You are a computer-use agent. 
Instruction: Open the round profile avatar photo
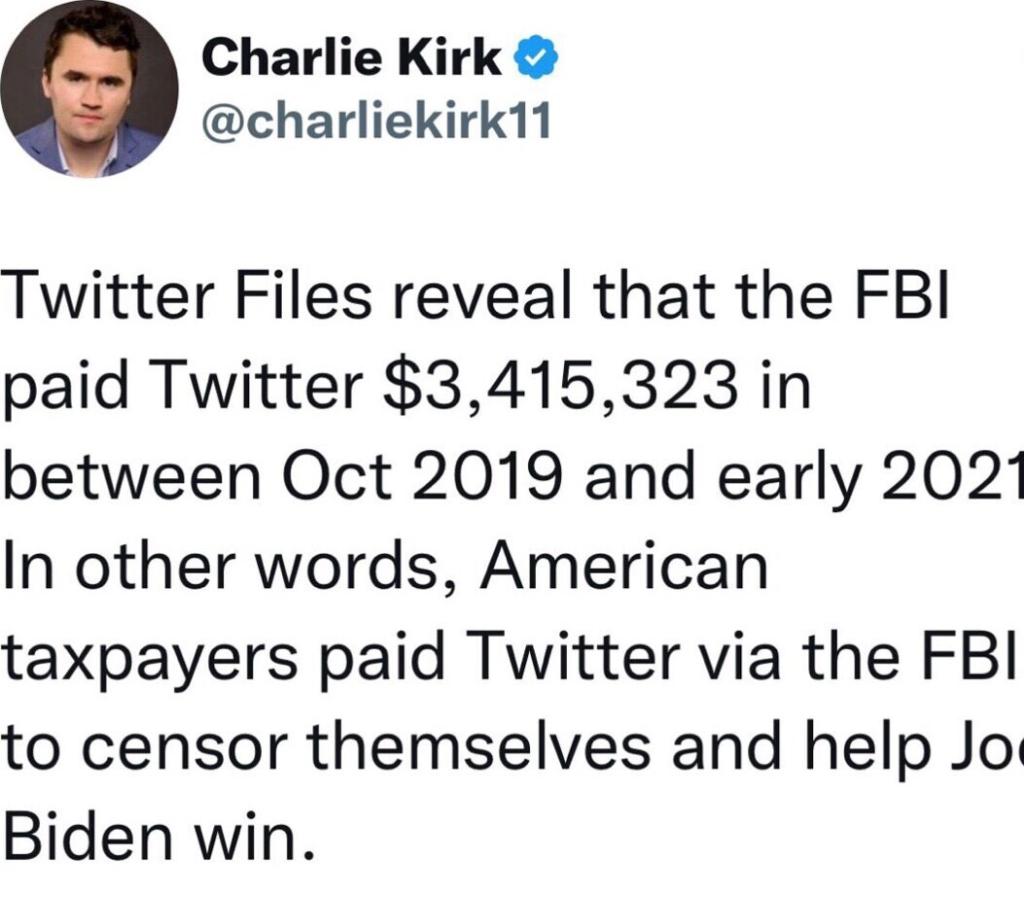[x=90, y=89]
